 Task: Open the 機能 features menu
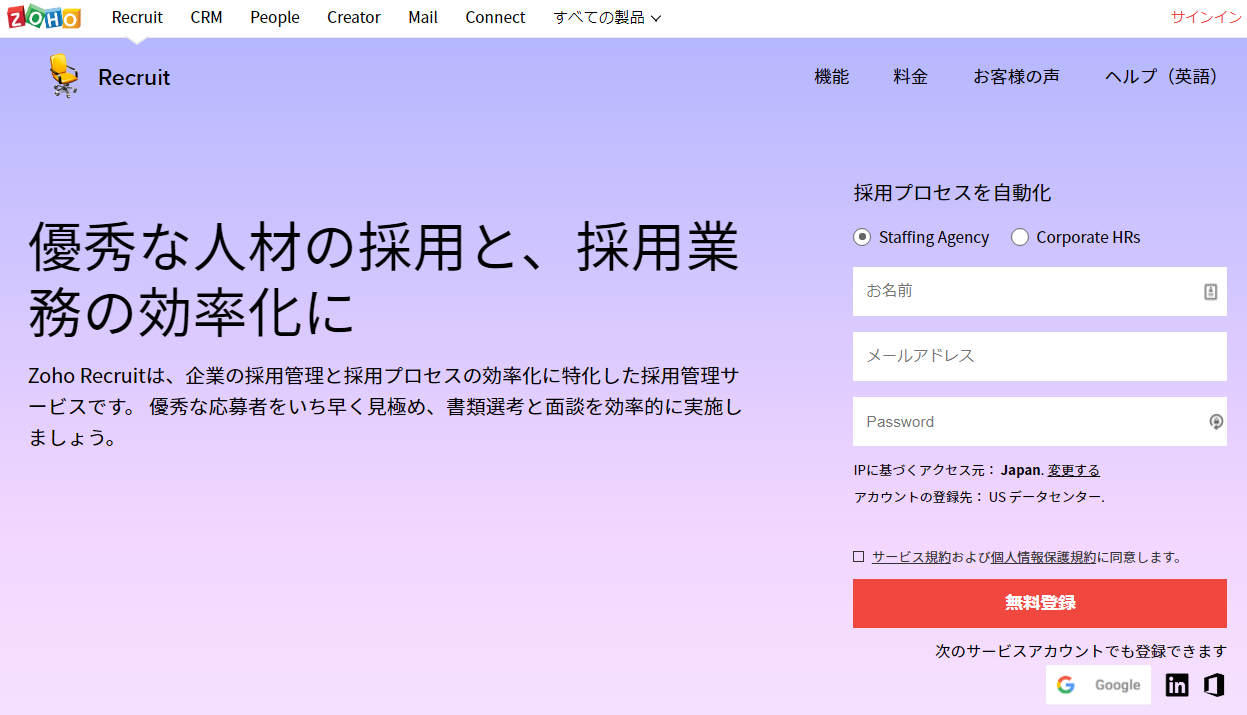(831, 77)
